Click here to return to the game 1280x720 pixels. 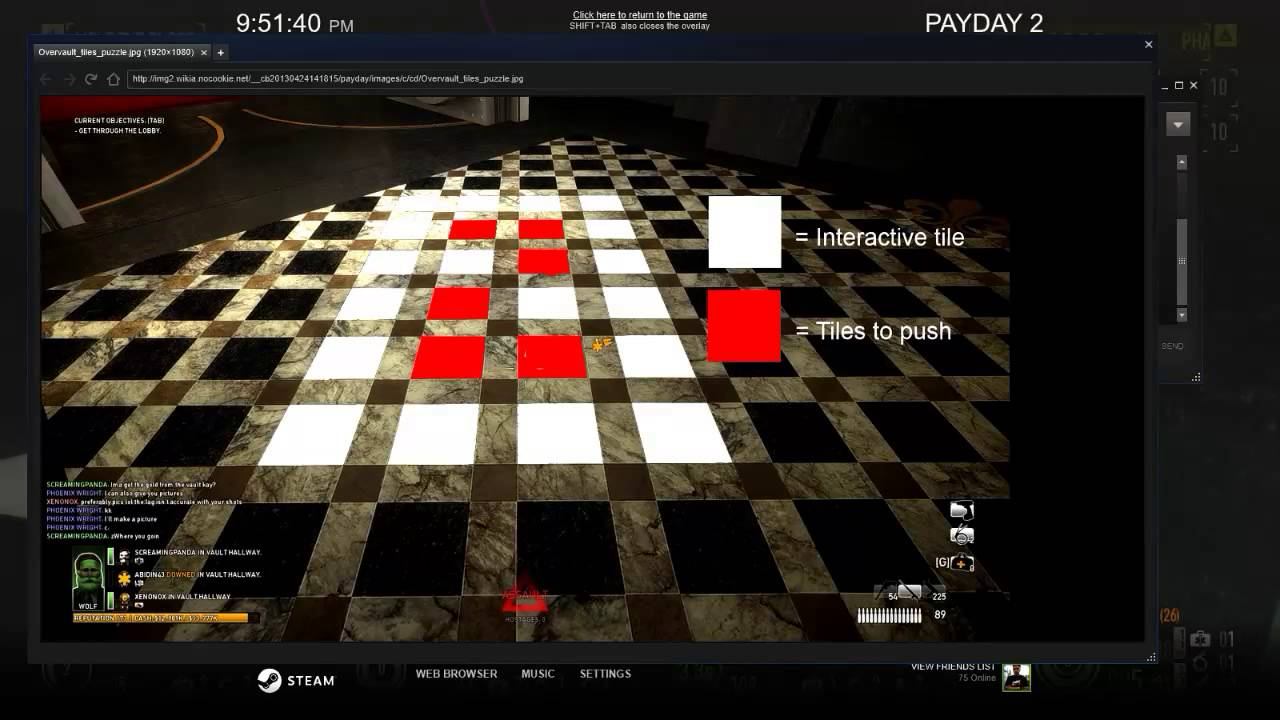(640, 15)
